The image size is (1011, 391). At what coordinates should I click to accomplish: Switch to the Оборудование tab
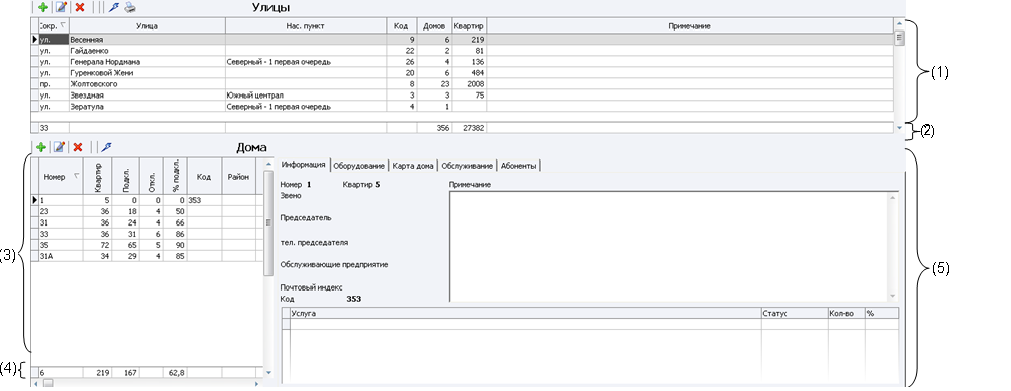pyautogui.click(x=359, y=166)
